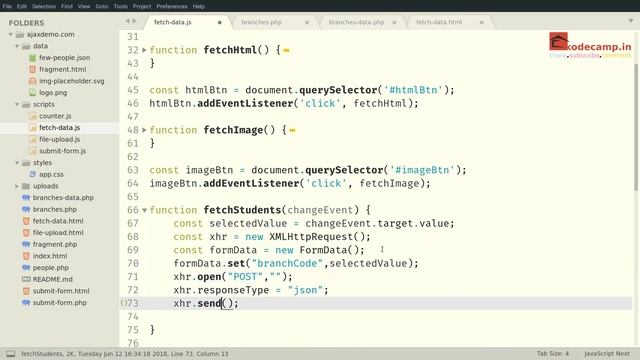Open the Find menu
The image size is (640, 360).
(x=67, y=6)
